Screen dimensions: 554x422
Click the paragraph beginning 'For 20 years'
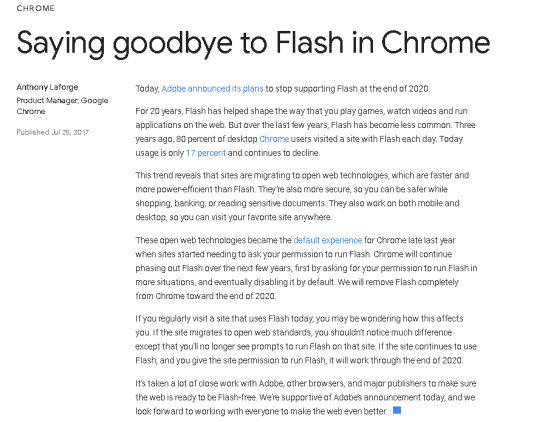coord(306,132)
